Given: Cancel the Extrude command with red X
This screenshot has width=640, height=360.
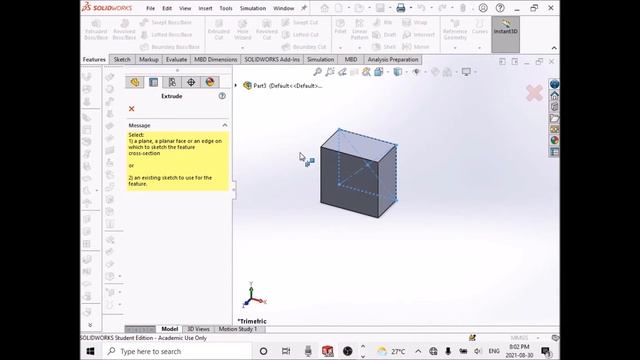Looking at the screenshot, I should pyautogui.click(x=131, y=109).
